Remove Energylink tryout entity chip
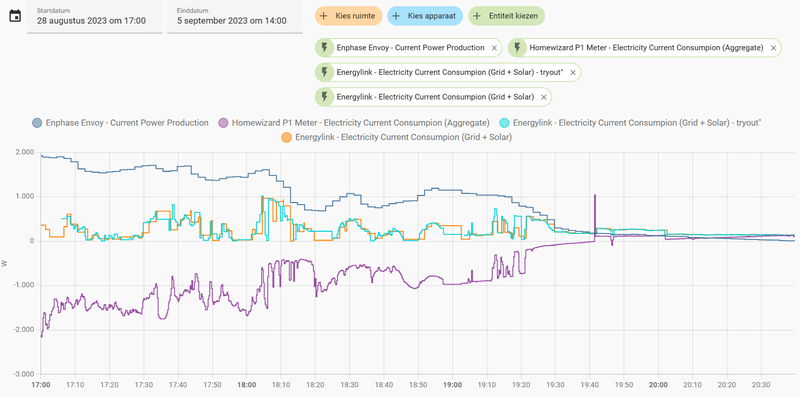 [x=573, y=72]
